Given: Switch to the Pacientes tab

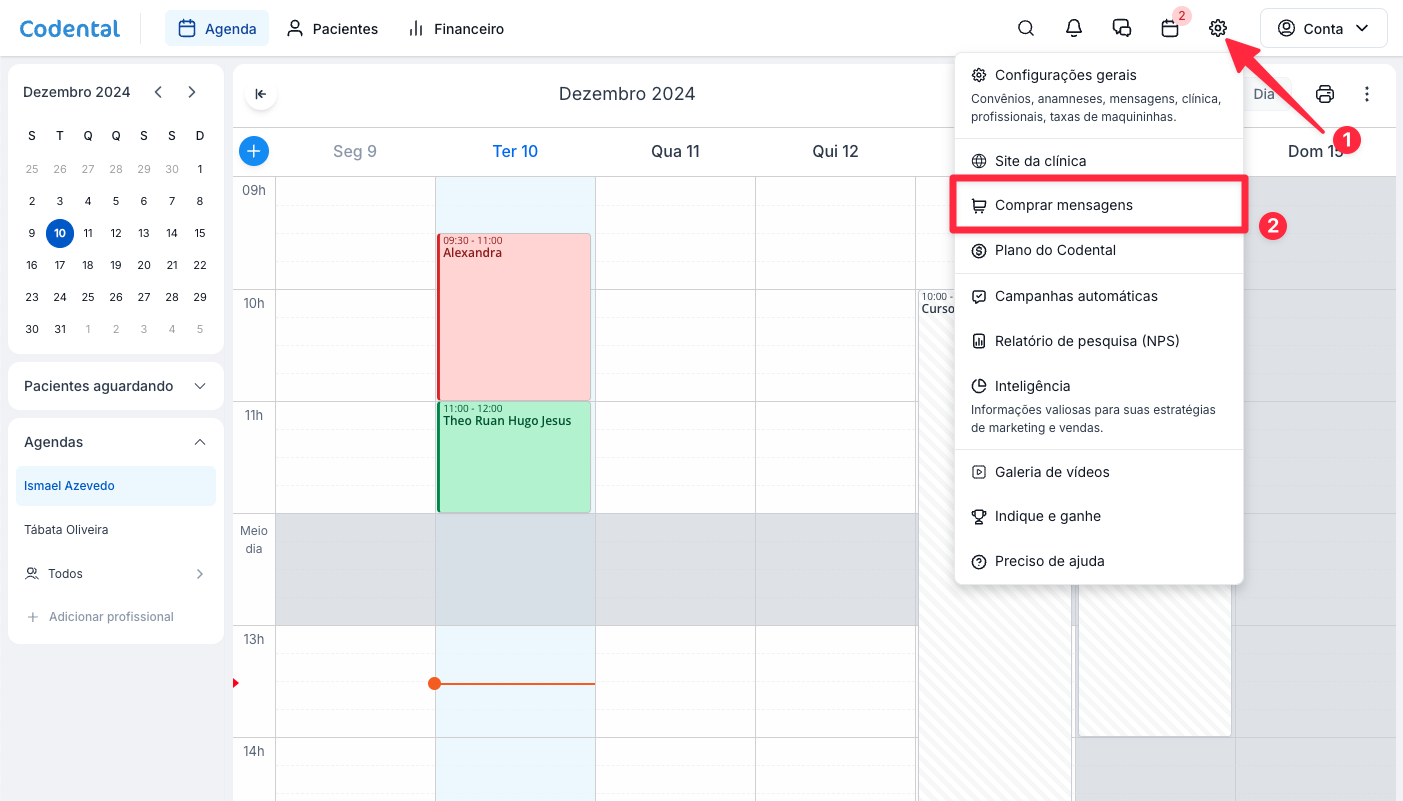Looking at the screenshot, I should tap(333, 29).
